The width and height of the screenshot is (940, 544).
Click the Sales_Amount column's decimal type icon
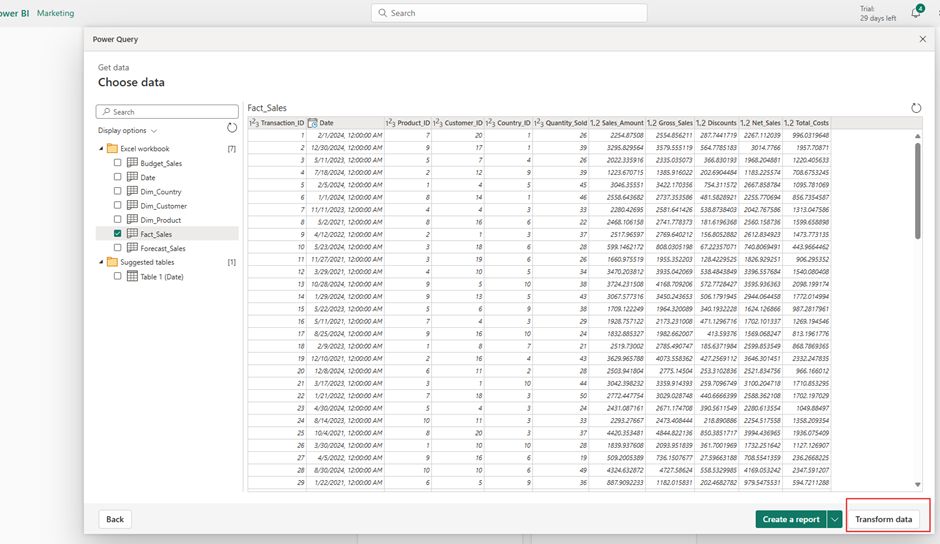[595, 123]
